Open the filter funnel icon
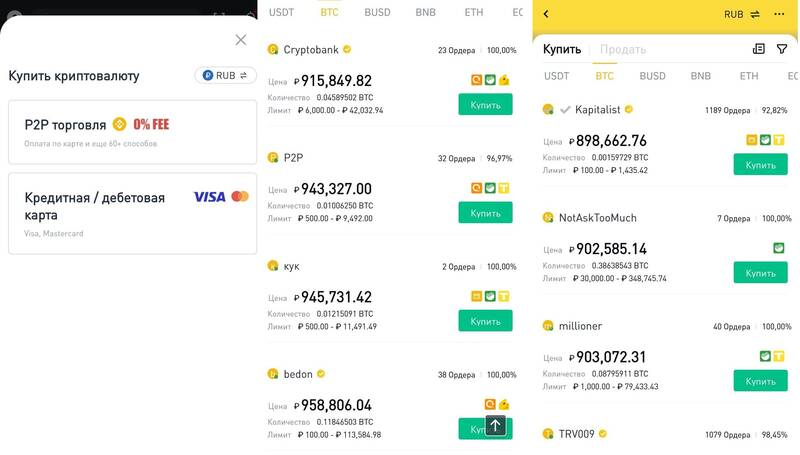The width and height of the screenshot is (800, 455). coord(782,48)
